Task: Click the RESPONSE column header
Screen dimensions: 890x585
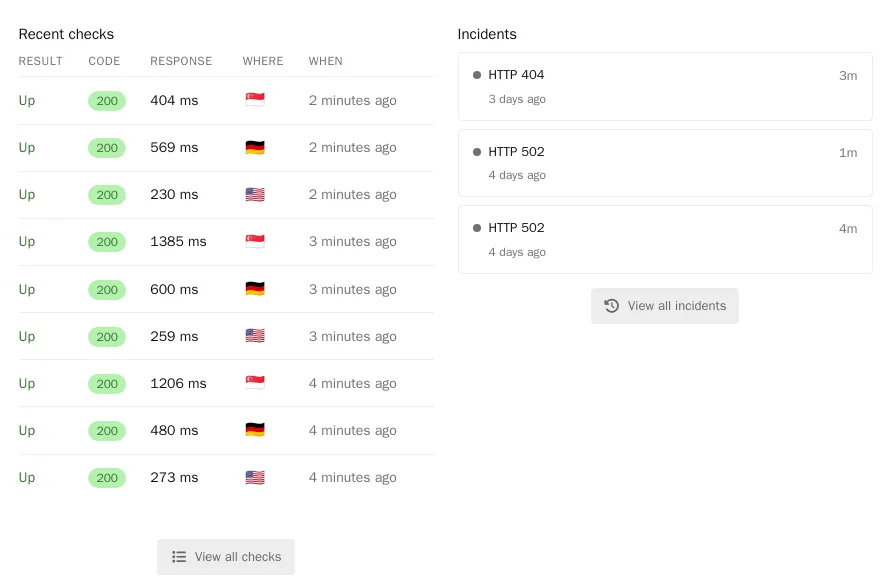Action: click(x=181, y=61)
